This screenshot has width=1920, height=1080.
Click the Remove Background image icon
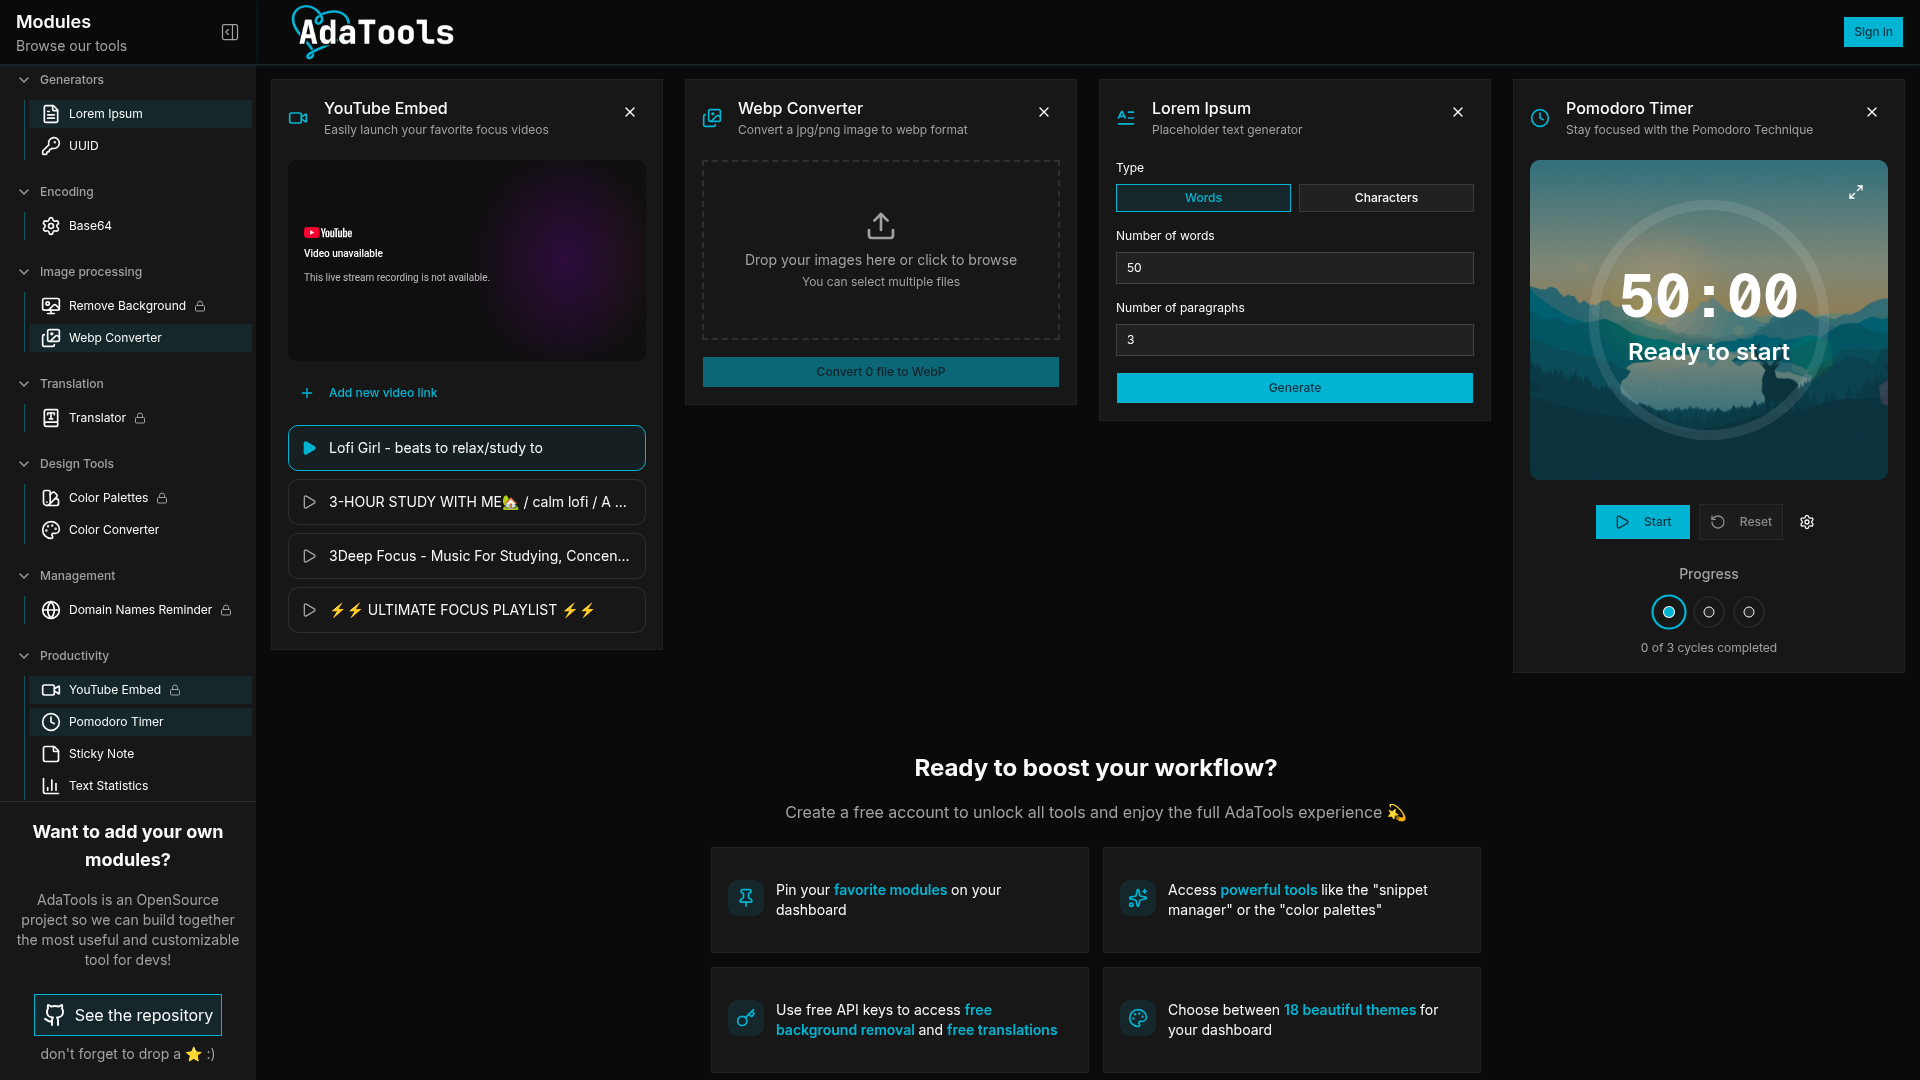pyautogui.click(x=51, y=306)
